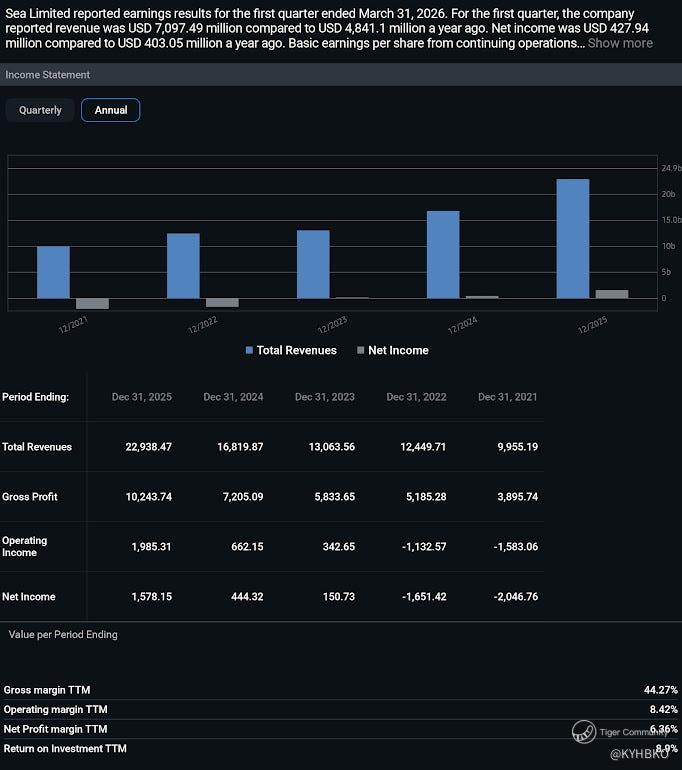Image resolution: width=682 pixels, height=770 pixels.
Task: Select net income value -1,651.42
Action: tap(424, 597)
